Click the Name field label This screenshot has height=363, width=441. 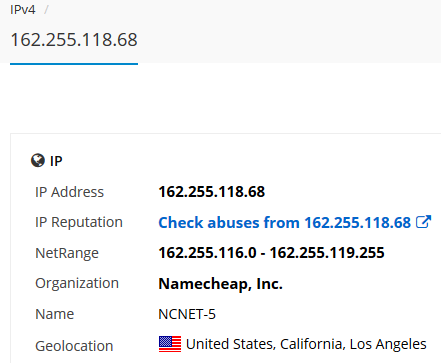point(55,314)
